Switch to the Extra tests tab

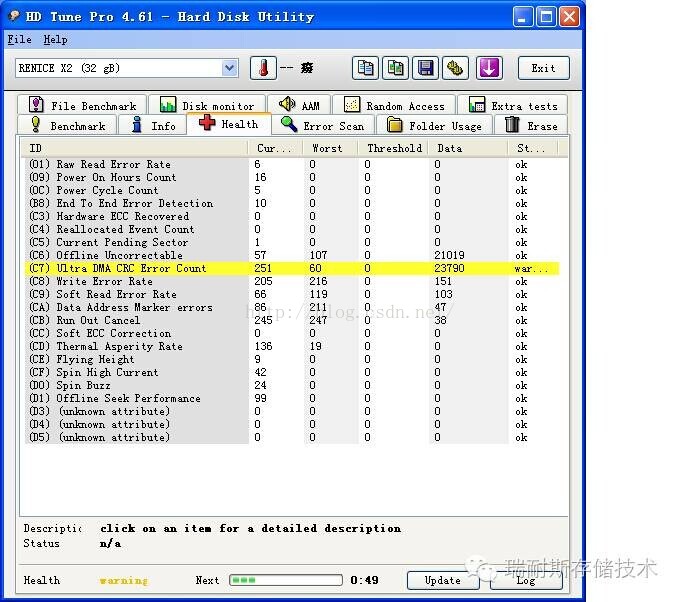[x=513, y=105]
